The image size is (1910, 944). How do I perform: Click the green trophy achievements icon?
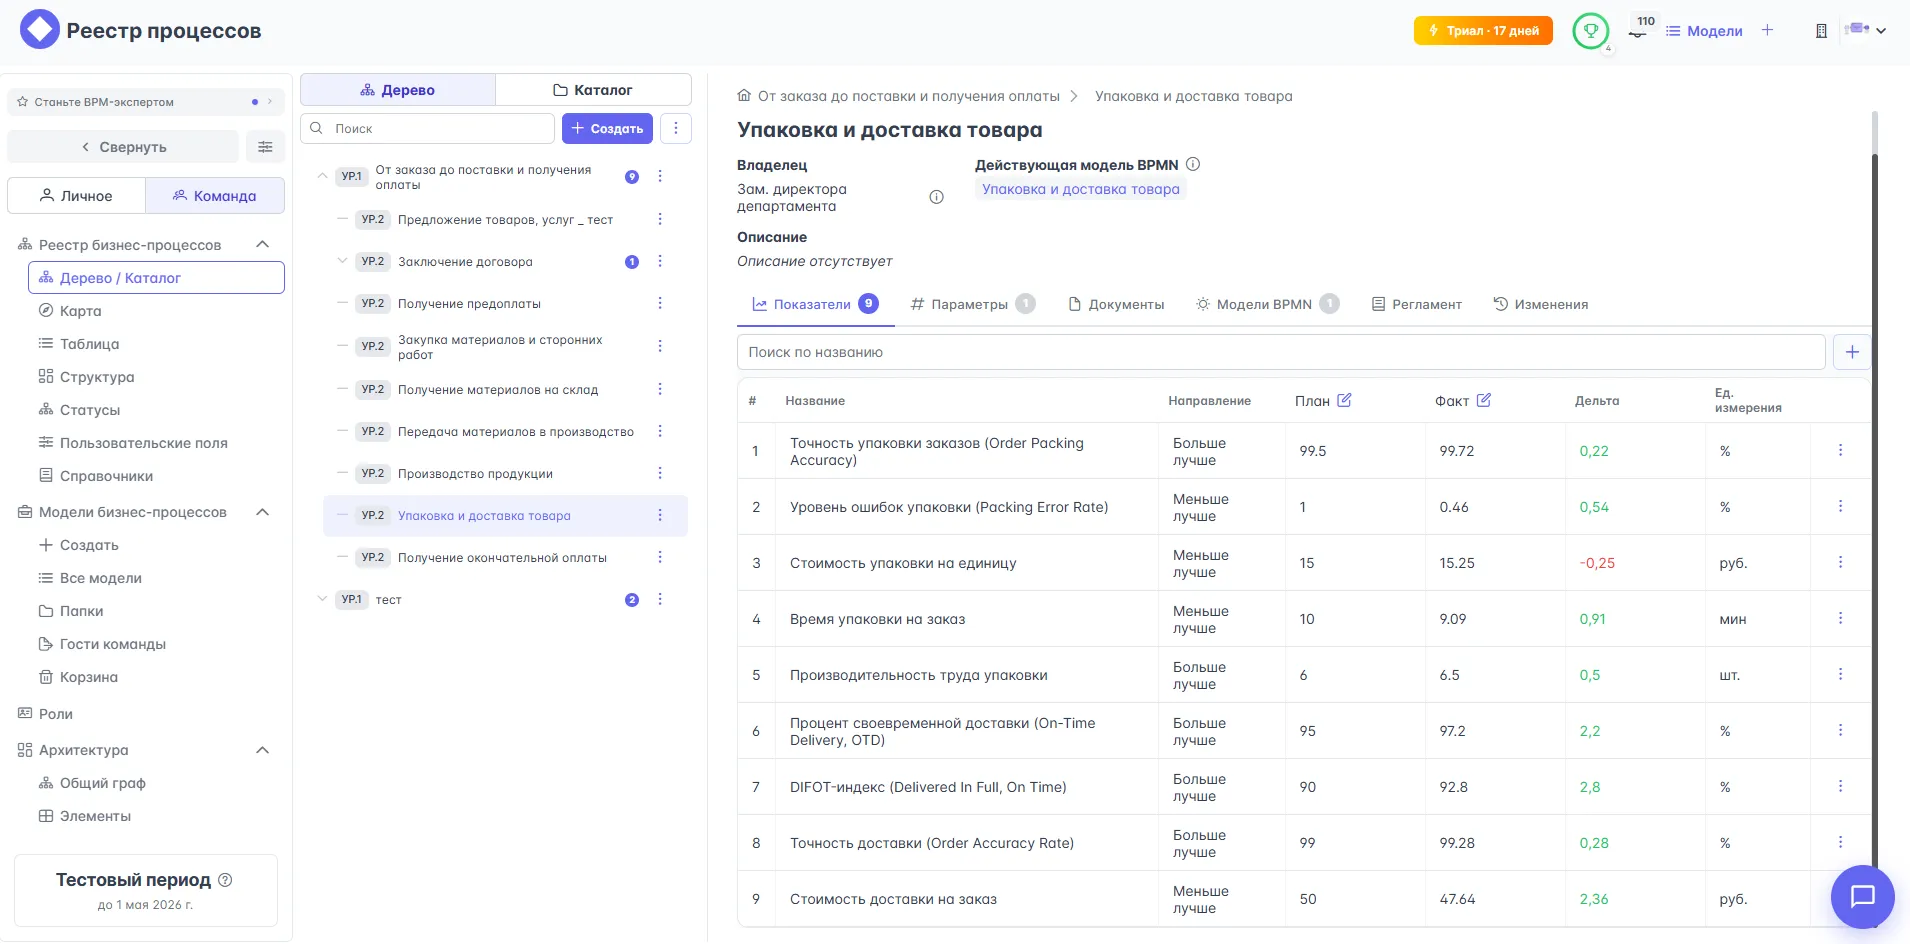point(1589,31)
